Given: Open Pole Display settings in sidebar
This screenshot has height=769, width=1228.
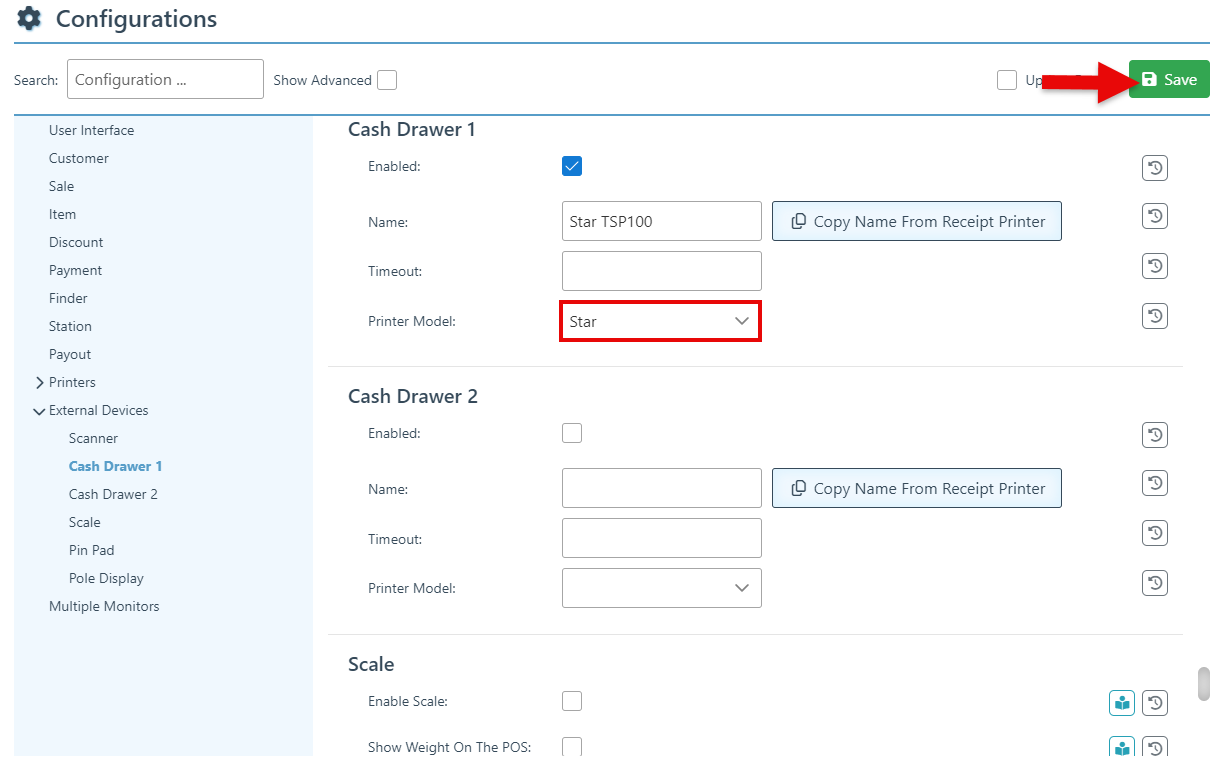Looking at the screenshot, I should (106, 578).
